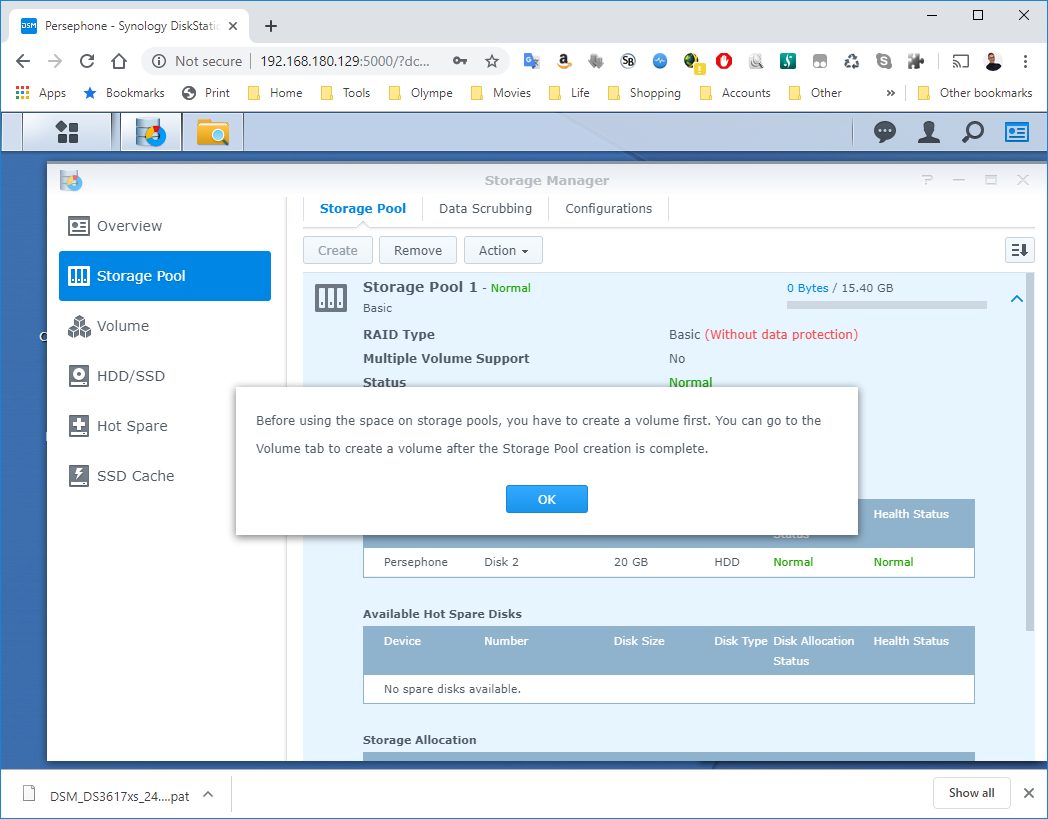Collapse the Storage Pool 1 details chevron

point(1017,299)
